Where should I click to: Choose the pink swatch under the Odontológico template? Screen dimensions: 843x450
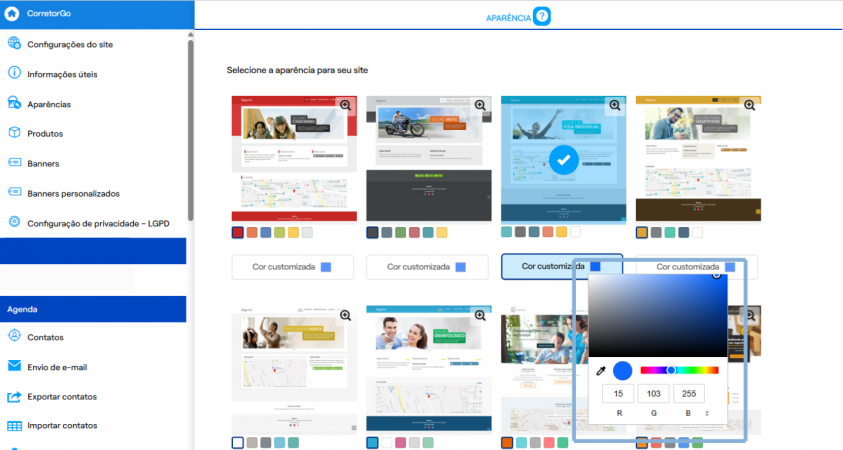[x=400, y=443]
